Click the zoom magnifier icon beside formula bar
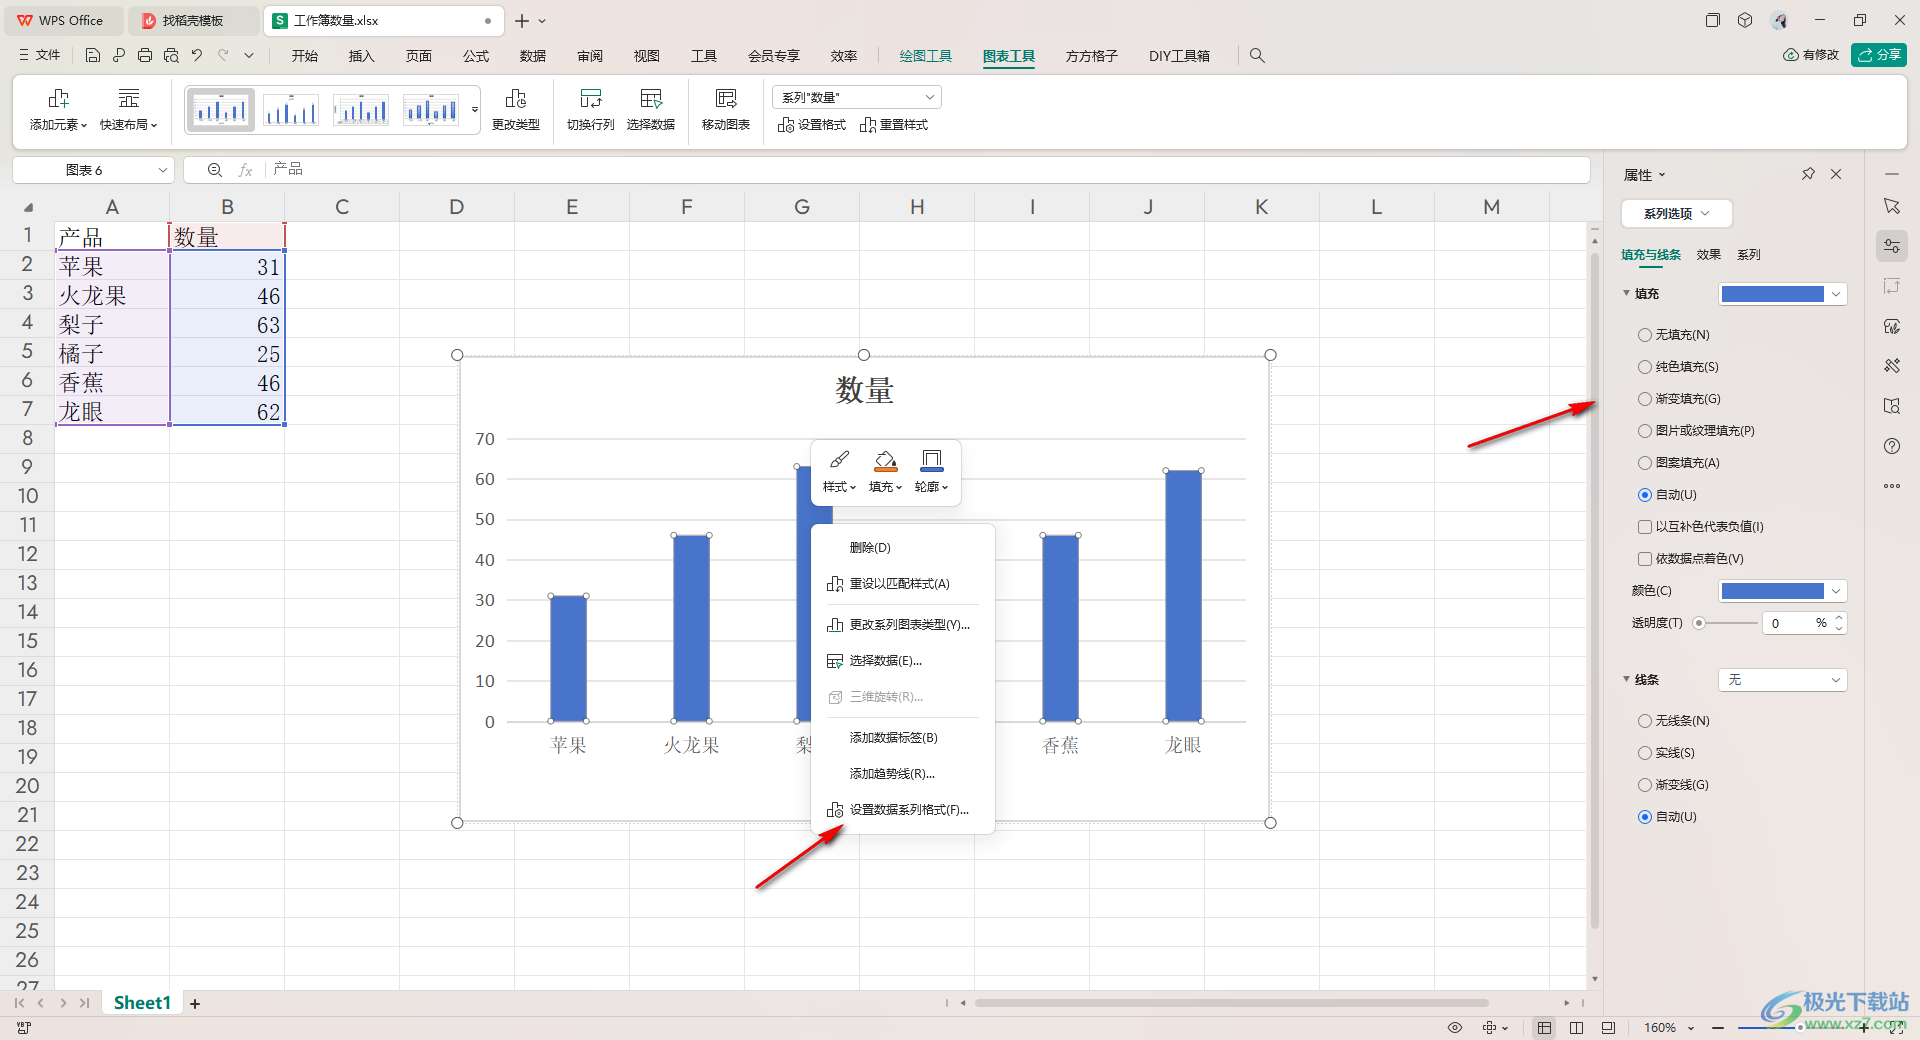The image size is (1920, 1040). [x=214, y=170]
